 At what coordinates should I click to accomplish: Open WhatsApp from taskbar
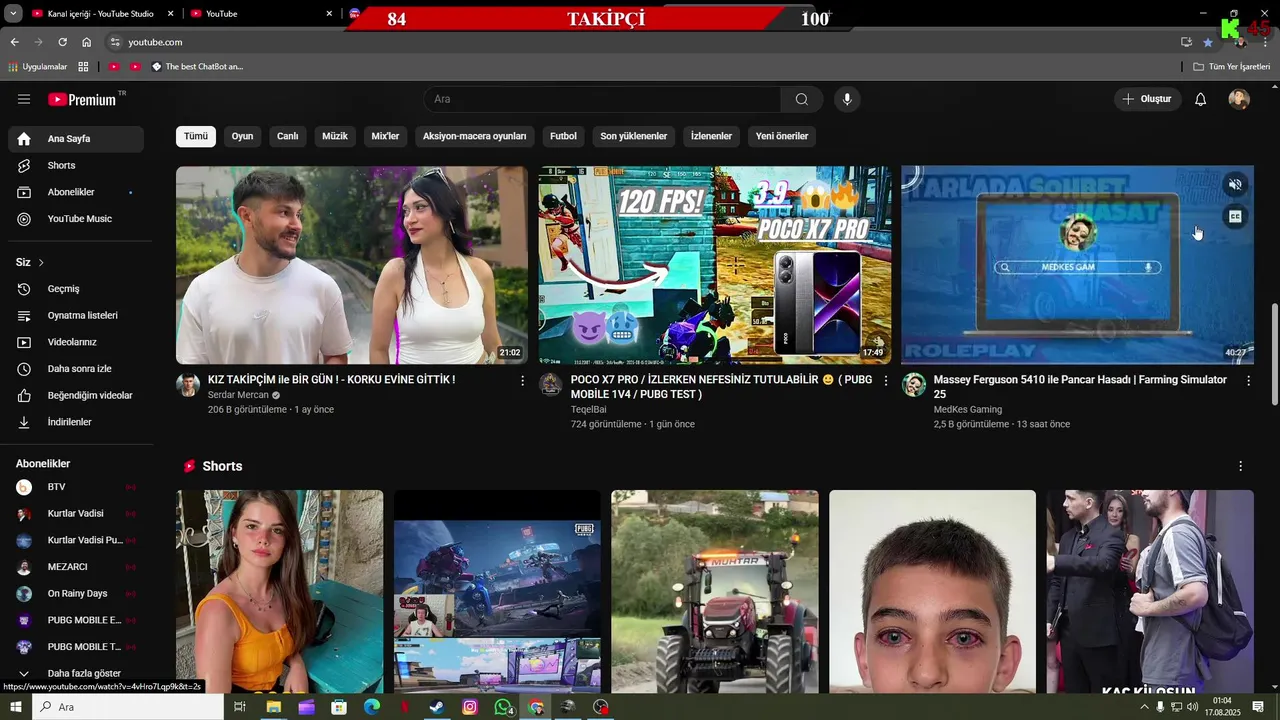[503, 707]
